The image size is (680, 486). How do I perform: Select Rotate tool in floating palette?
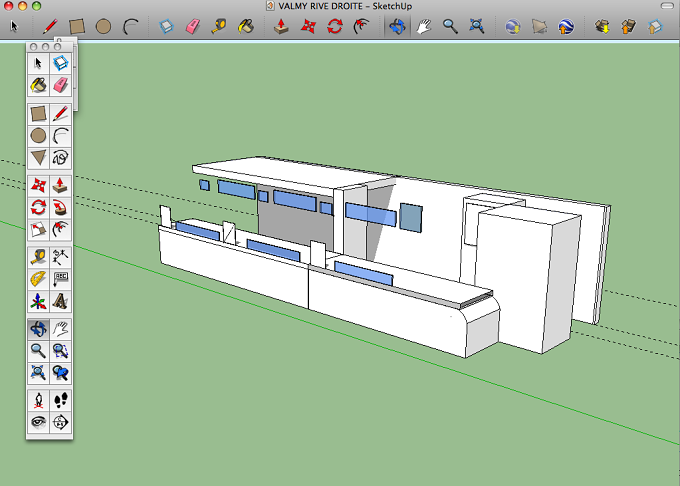pyautogui.click(x=38, y=207)
